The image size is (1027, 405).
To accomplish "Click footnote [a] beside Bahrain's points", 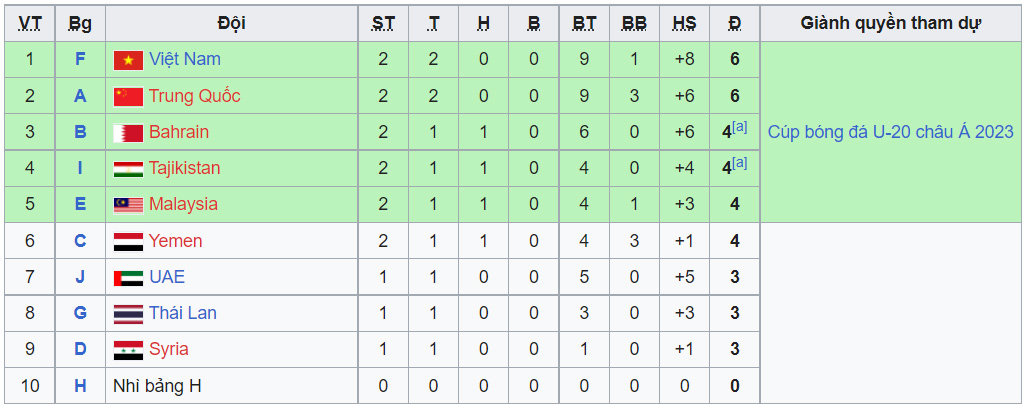I will (x=740, y=126).
